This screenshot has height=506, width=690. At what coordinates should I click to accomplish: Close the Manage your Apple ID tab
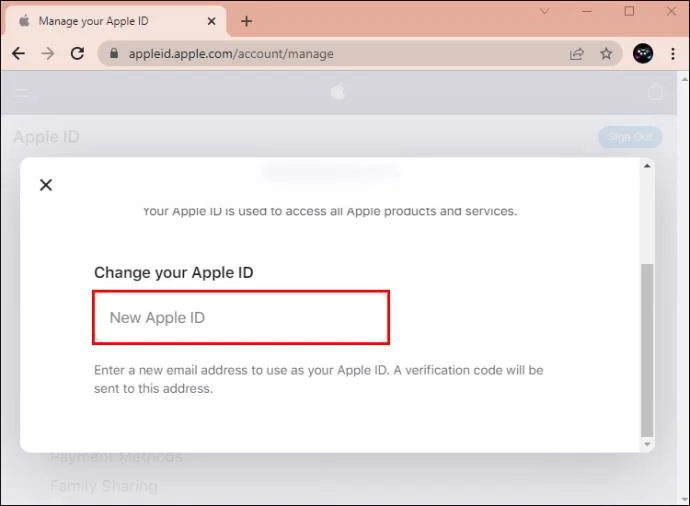point(211,21)
